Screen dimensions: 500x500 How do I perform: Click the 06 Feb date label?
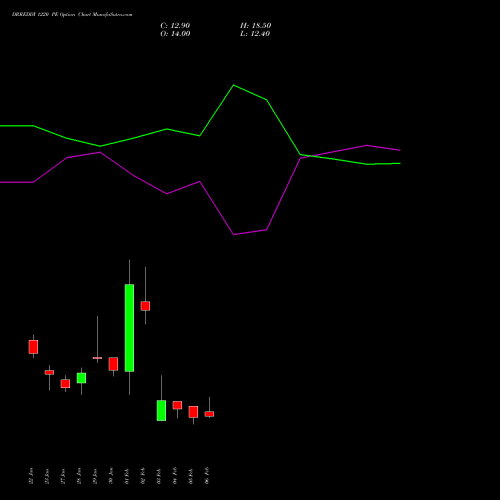click(x=207, y=475)
